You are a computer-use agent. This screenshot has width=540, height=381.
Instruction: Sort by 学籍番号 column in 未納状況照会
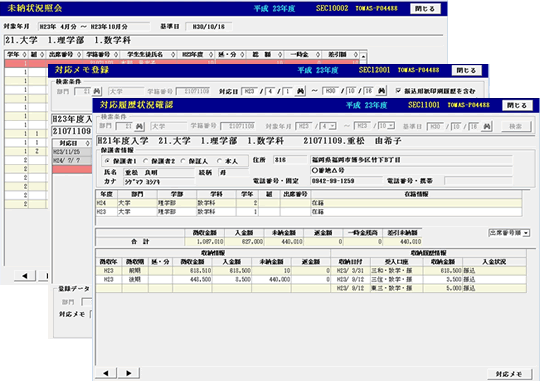click(102, 54)
